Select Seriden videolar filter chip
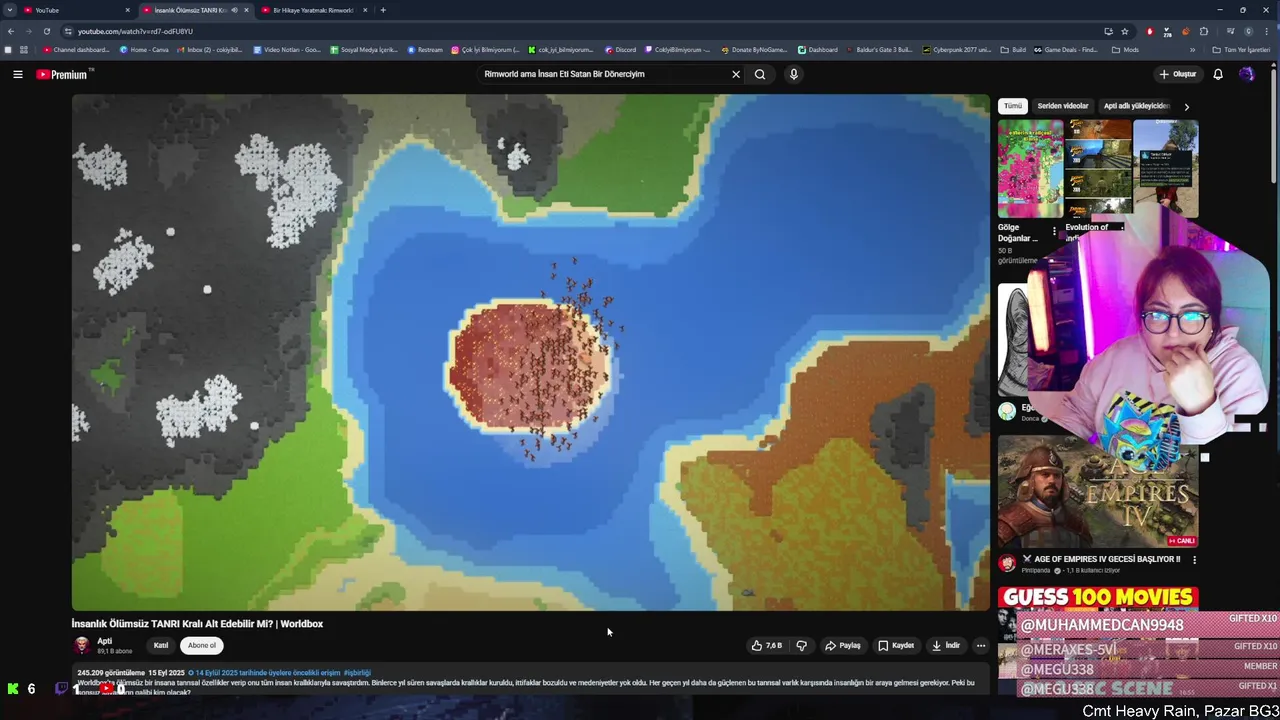This screenshot has height=720, width=1280. (x=1062, y=106)
